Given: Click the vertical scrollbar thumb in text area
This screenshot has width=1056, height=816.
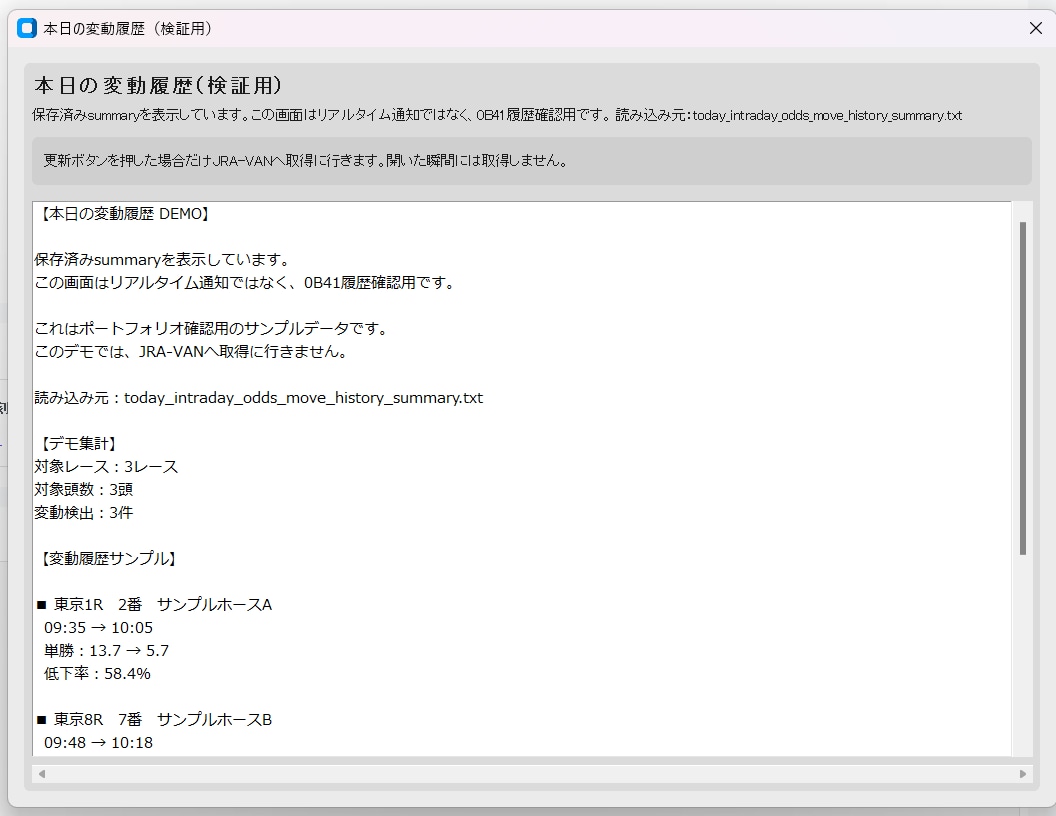Looking at the screenshot, I should [1022, 388].
